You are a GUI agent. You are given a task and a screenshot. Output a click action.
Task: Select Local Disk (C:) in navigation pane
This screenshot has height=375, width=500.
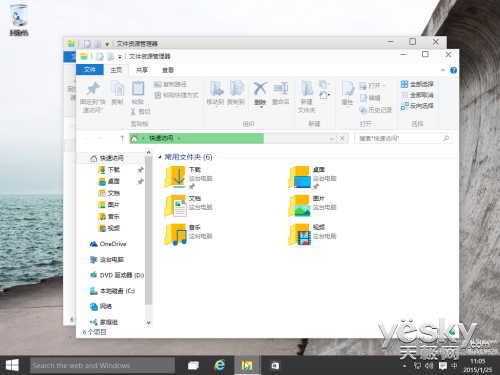(x=112, y=291)
